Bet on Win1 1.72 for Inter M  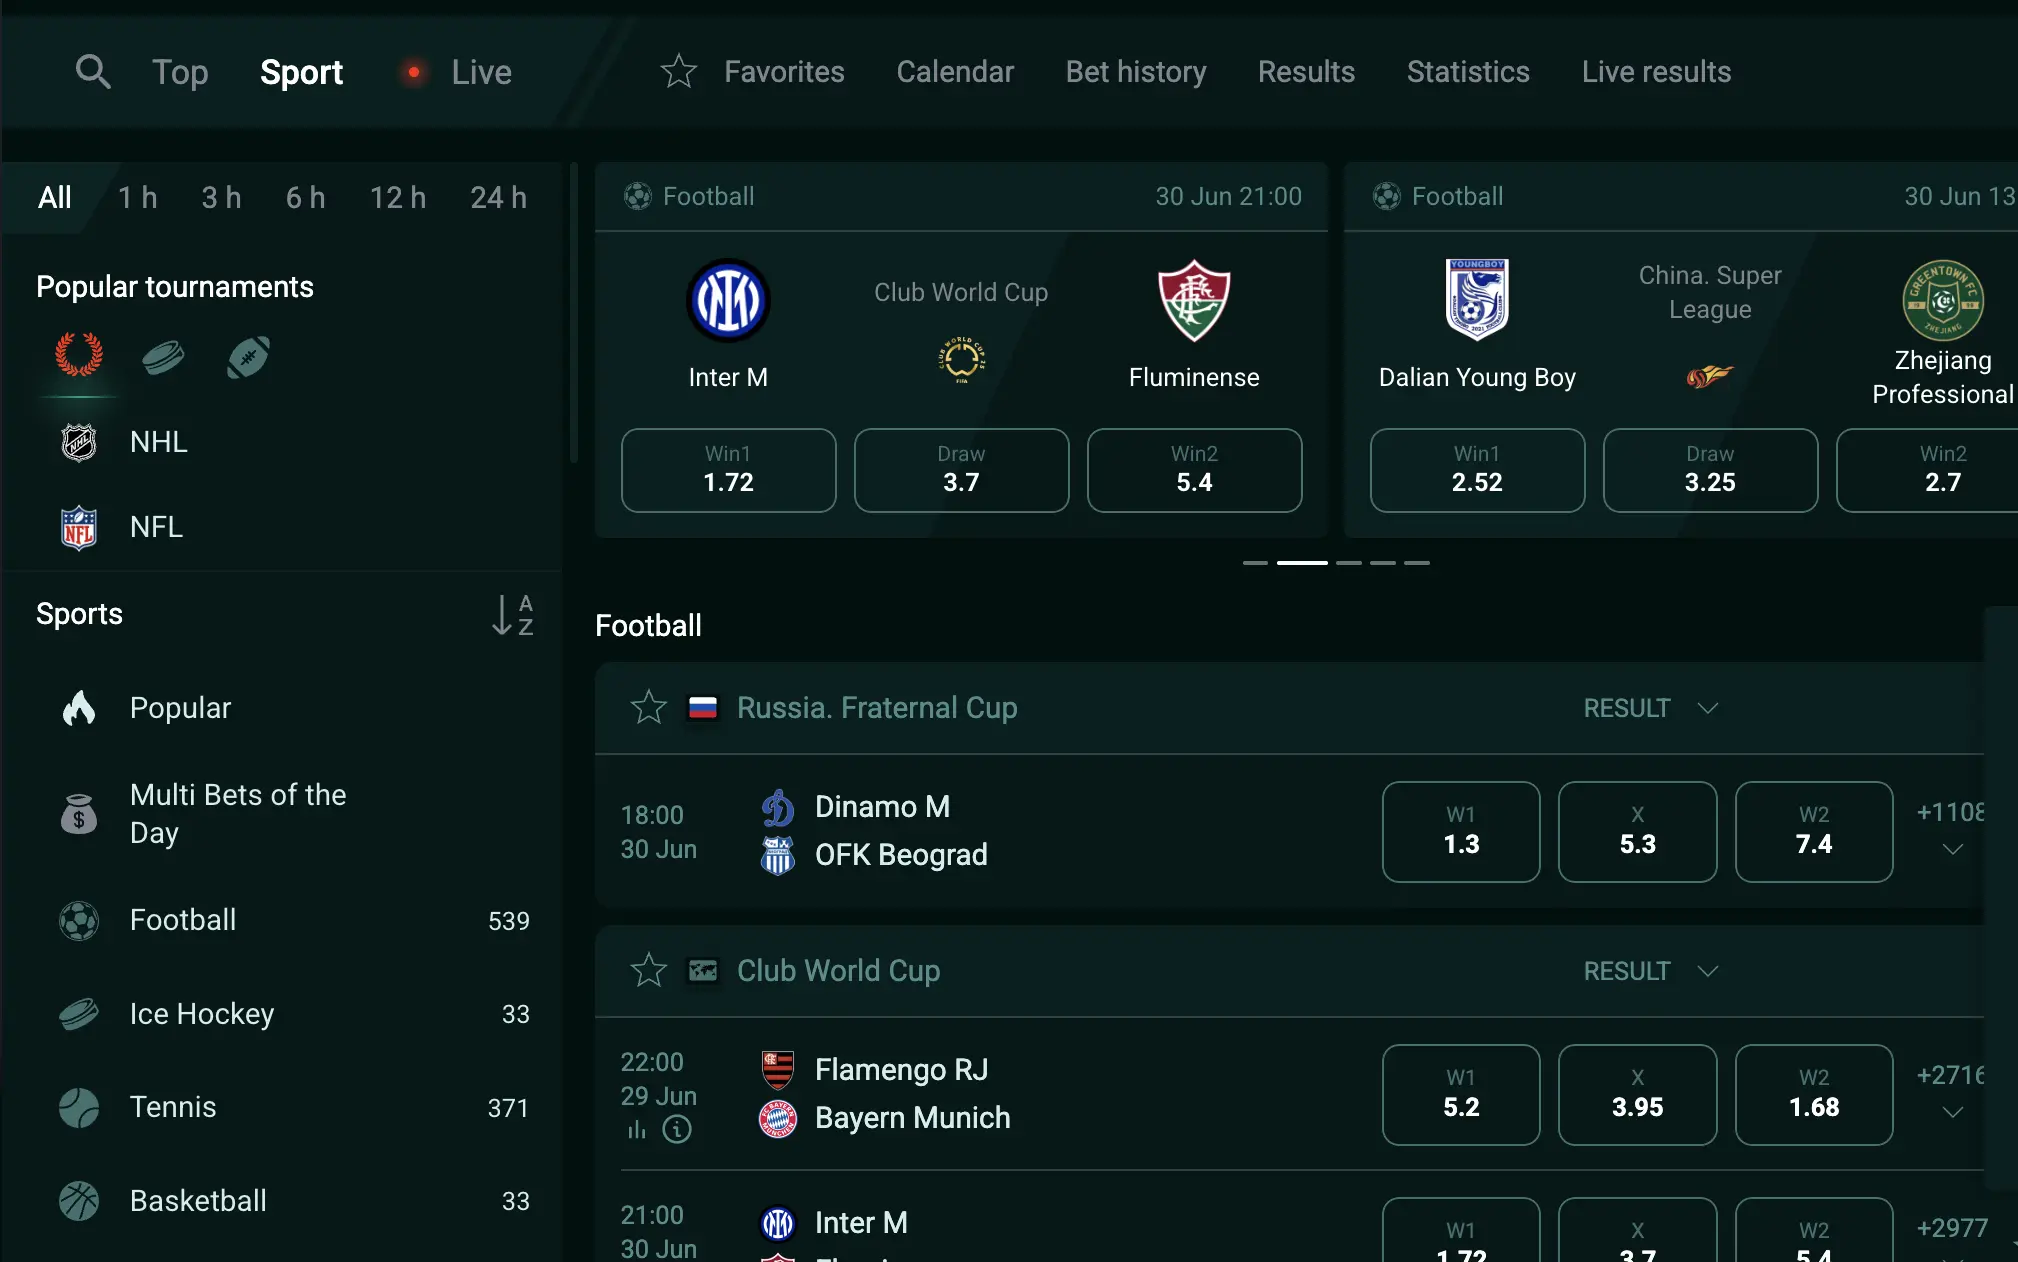point(728,470)
